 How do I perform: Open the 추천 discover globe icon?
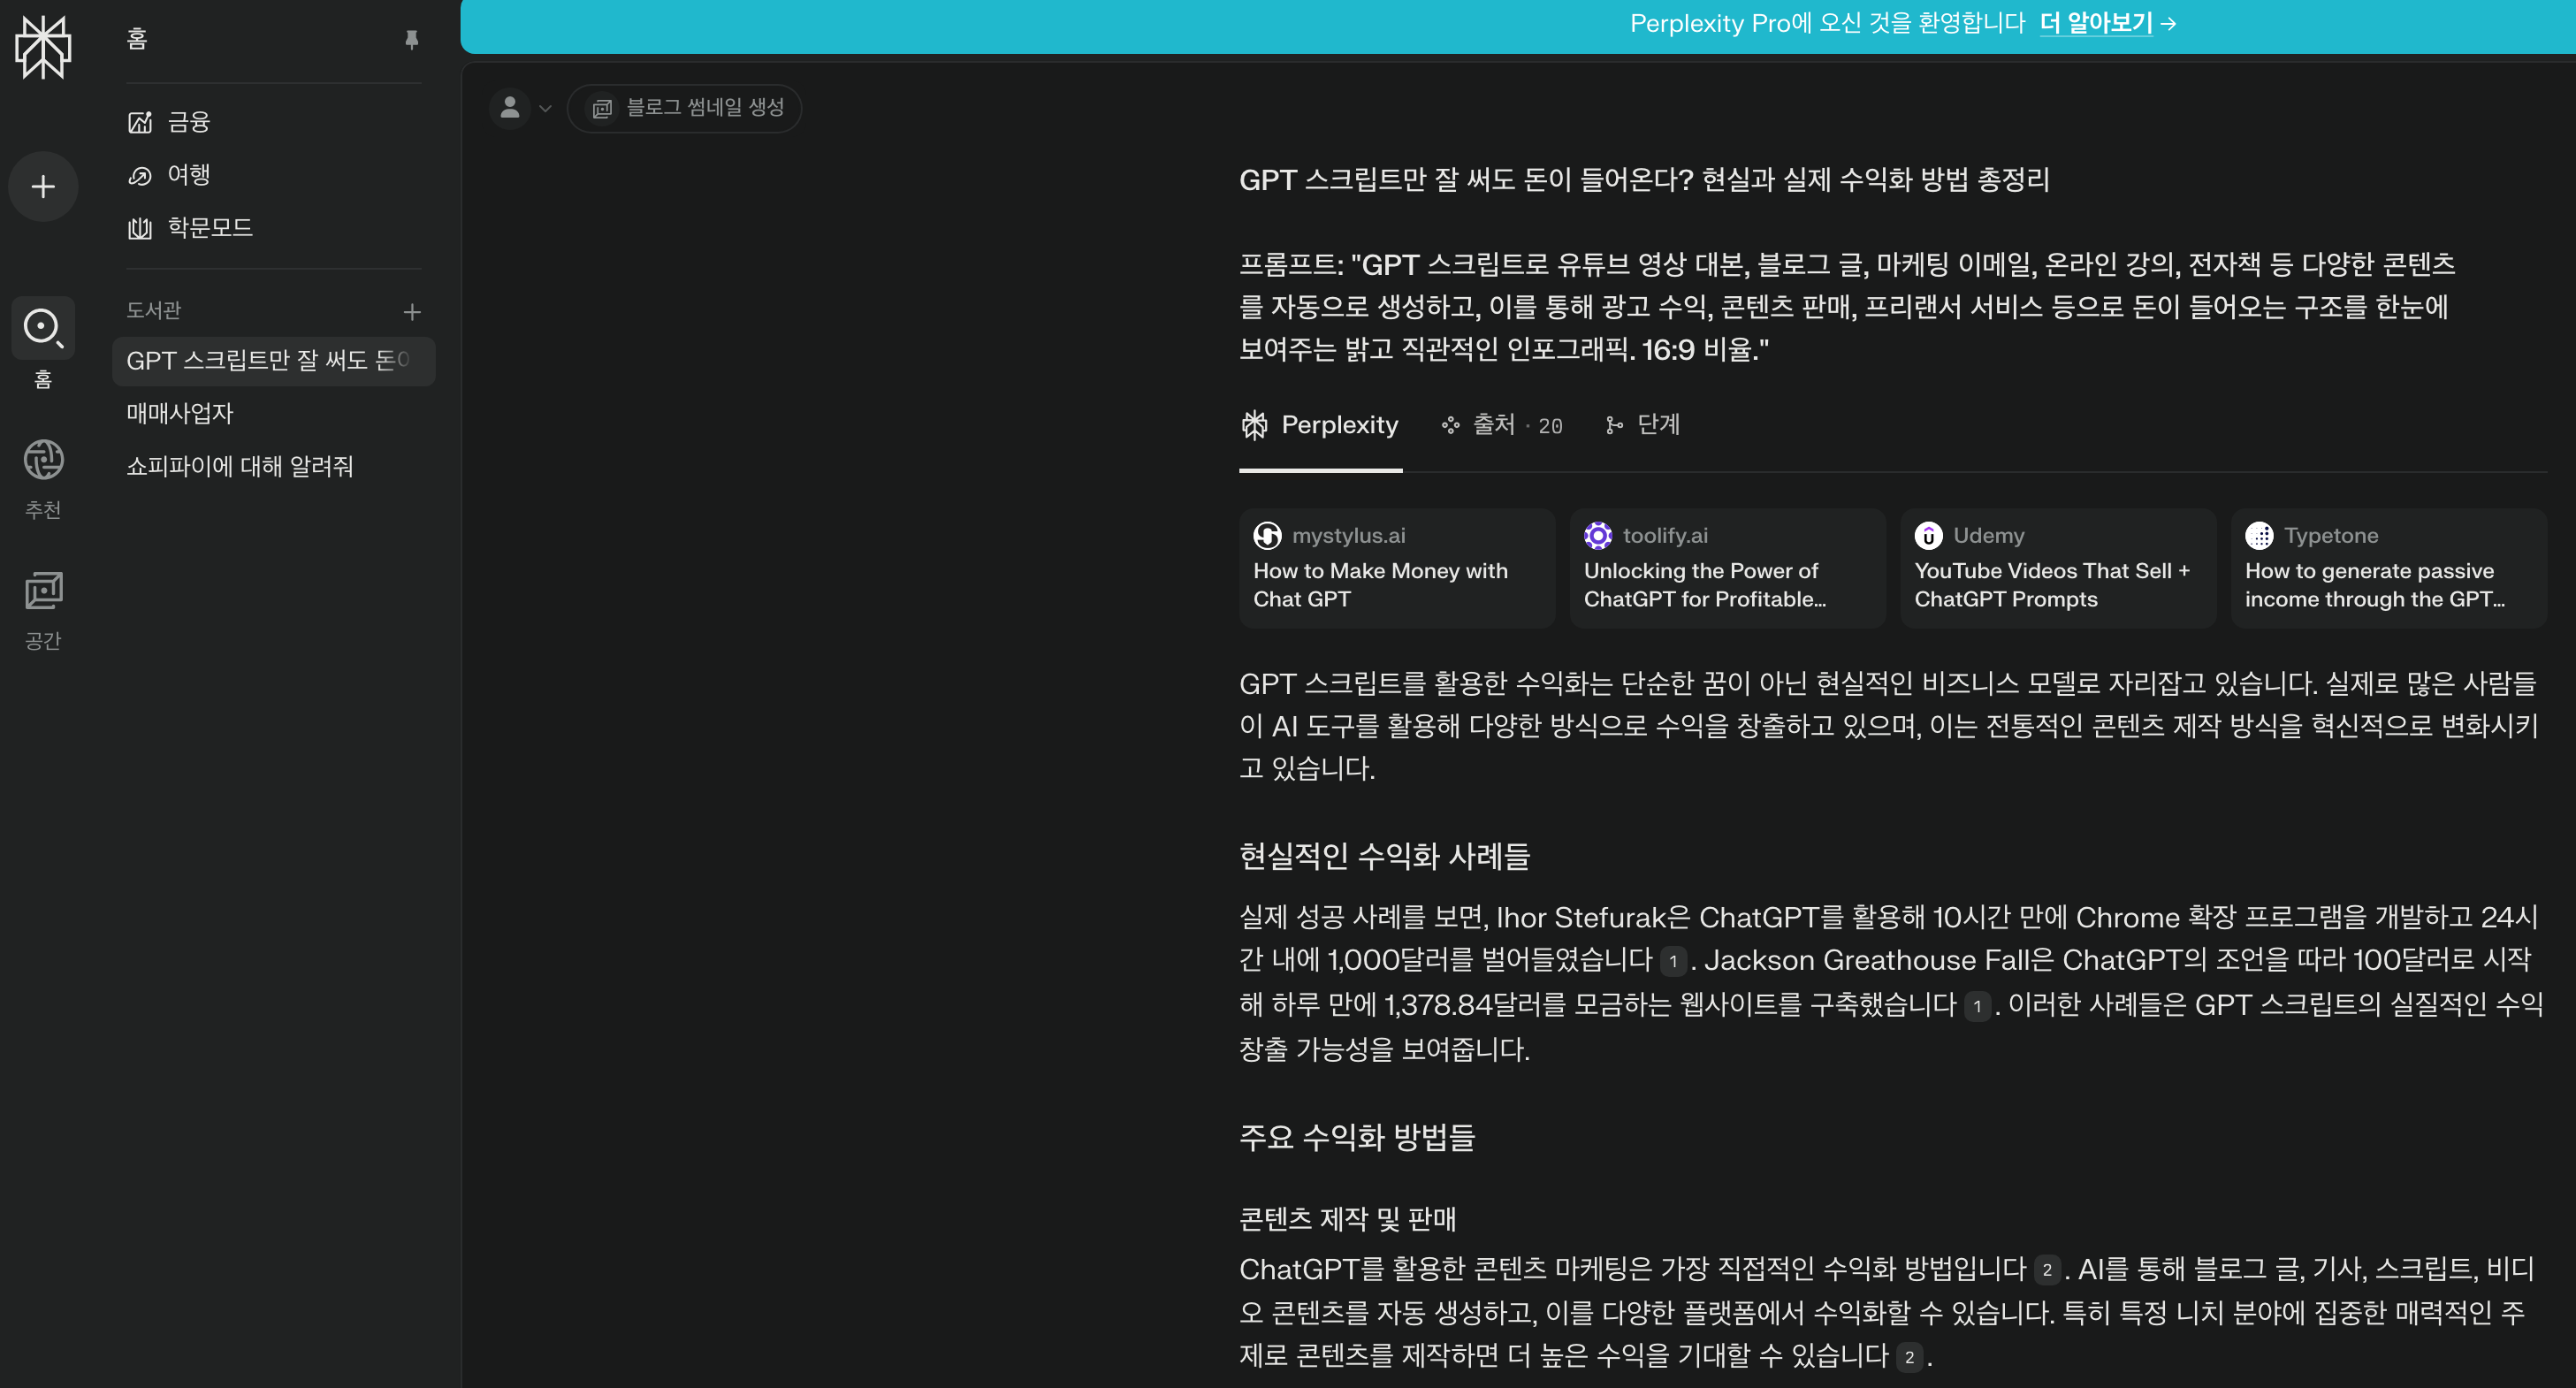pos(43,460)
